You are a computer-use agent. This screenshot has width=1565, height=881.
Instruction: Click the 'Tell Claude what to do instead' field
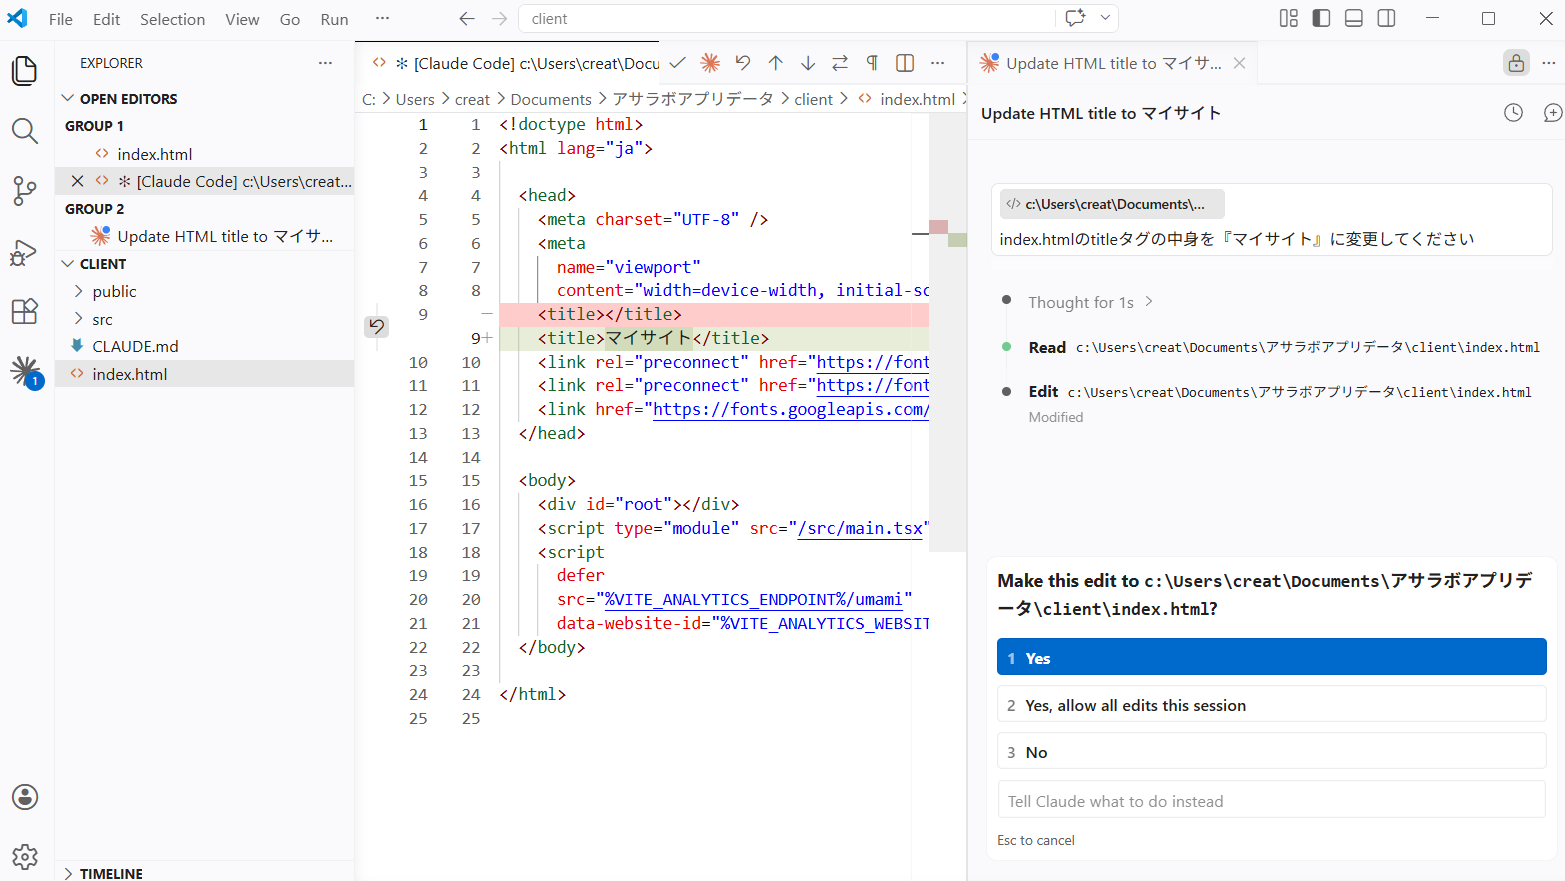point(1271,800)
